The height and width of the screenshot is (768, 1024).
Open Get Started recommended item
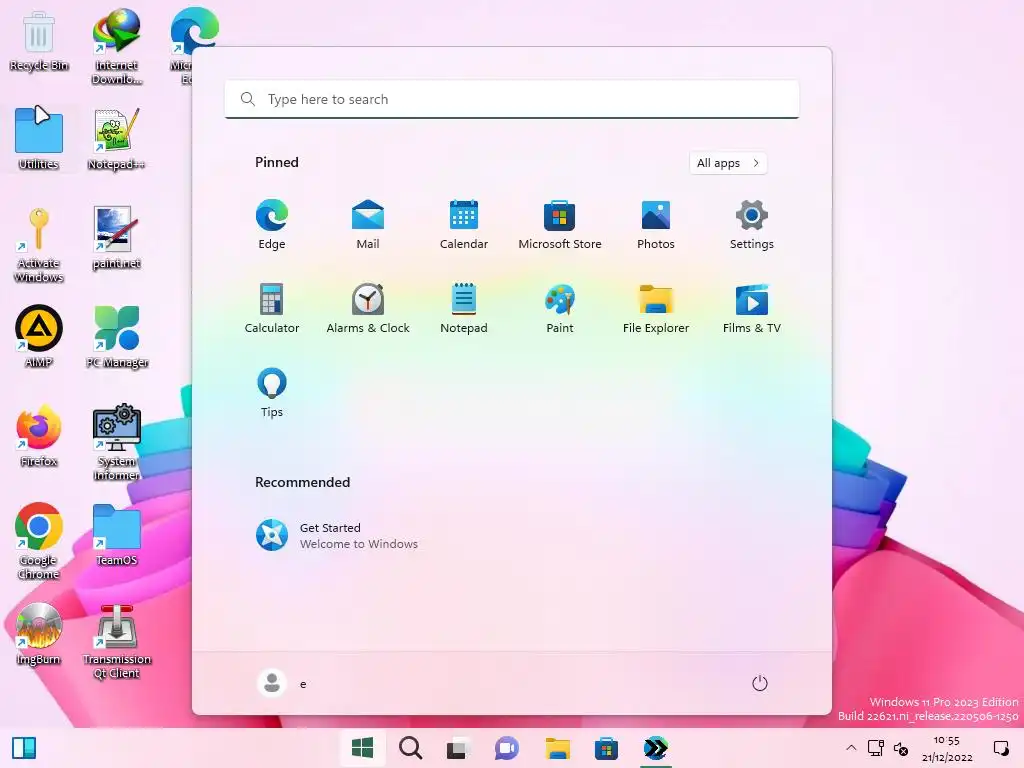(336, 536)
